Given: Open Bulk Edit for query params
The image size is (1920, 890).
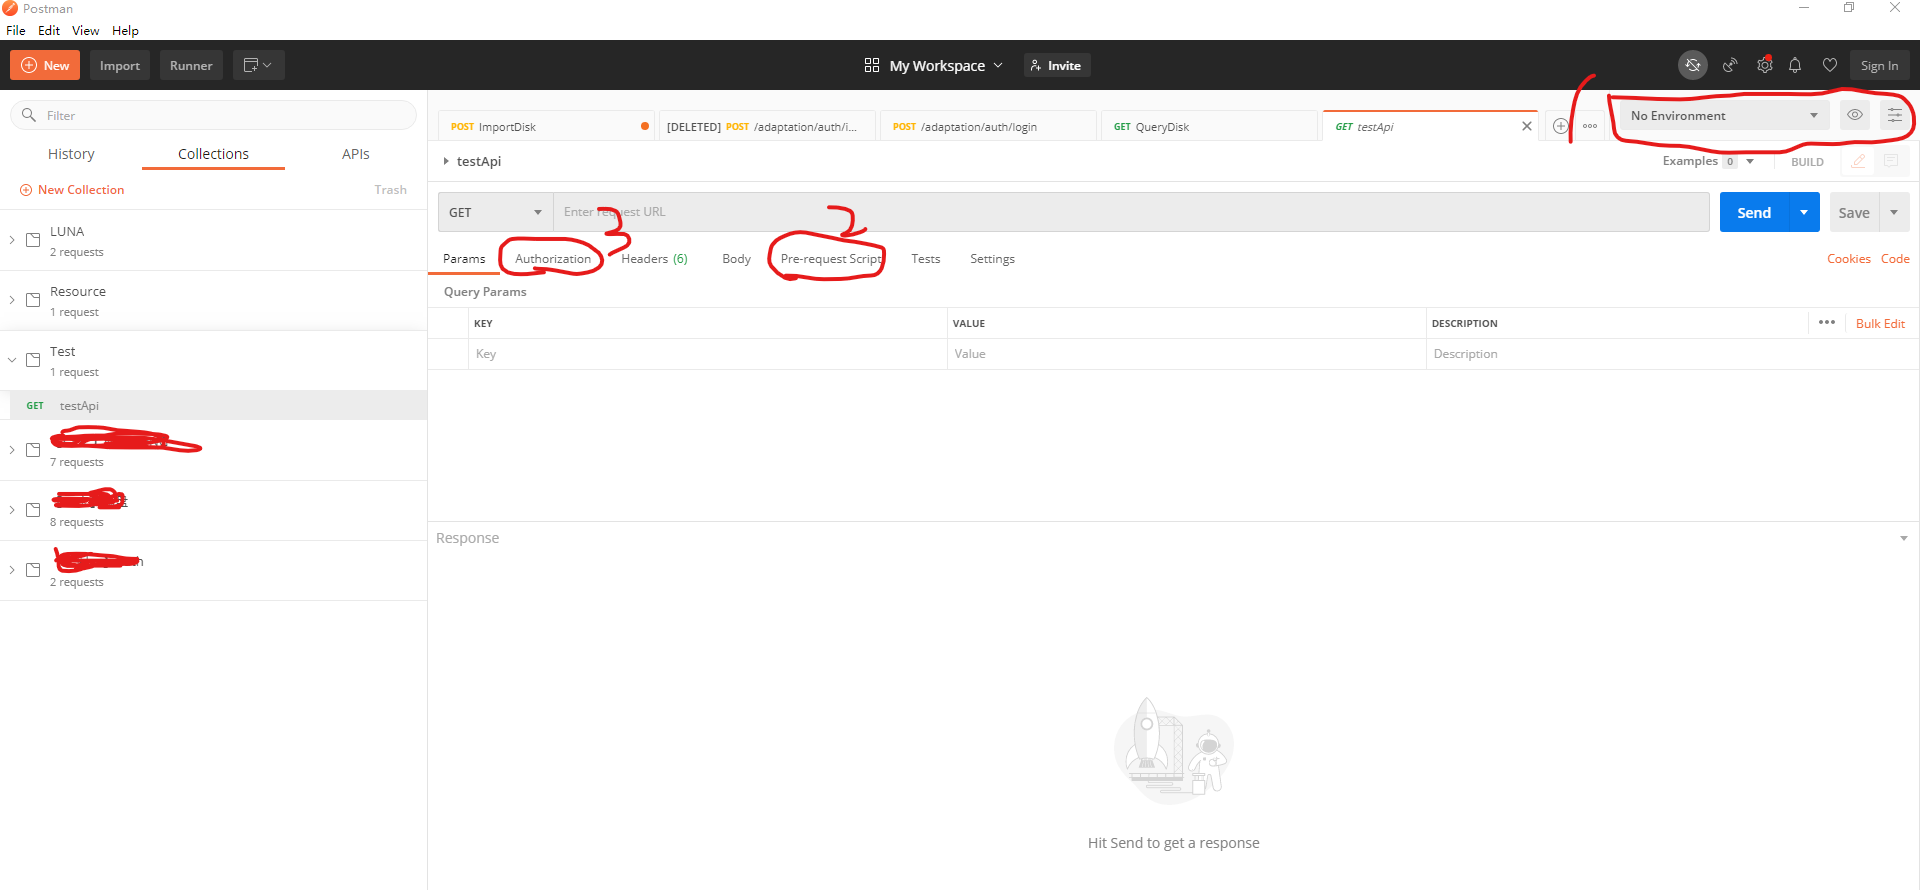Looking at the screenshot, I should (x=1880, y=324).
